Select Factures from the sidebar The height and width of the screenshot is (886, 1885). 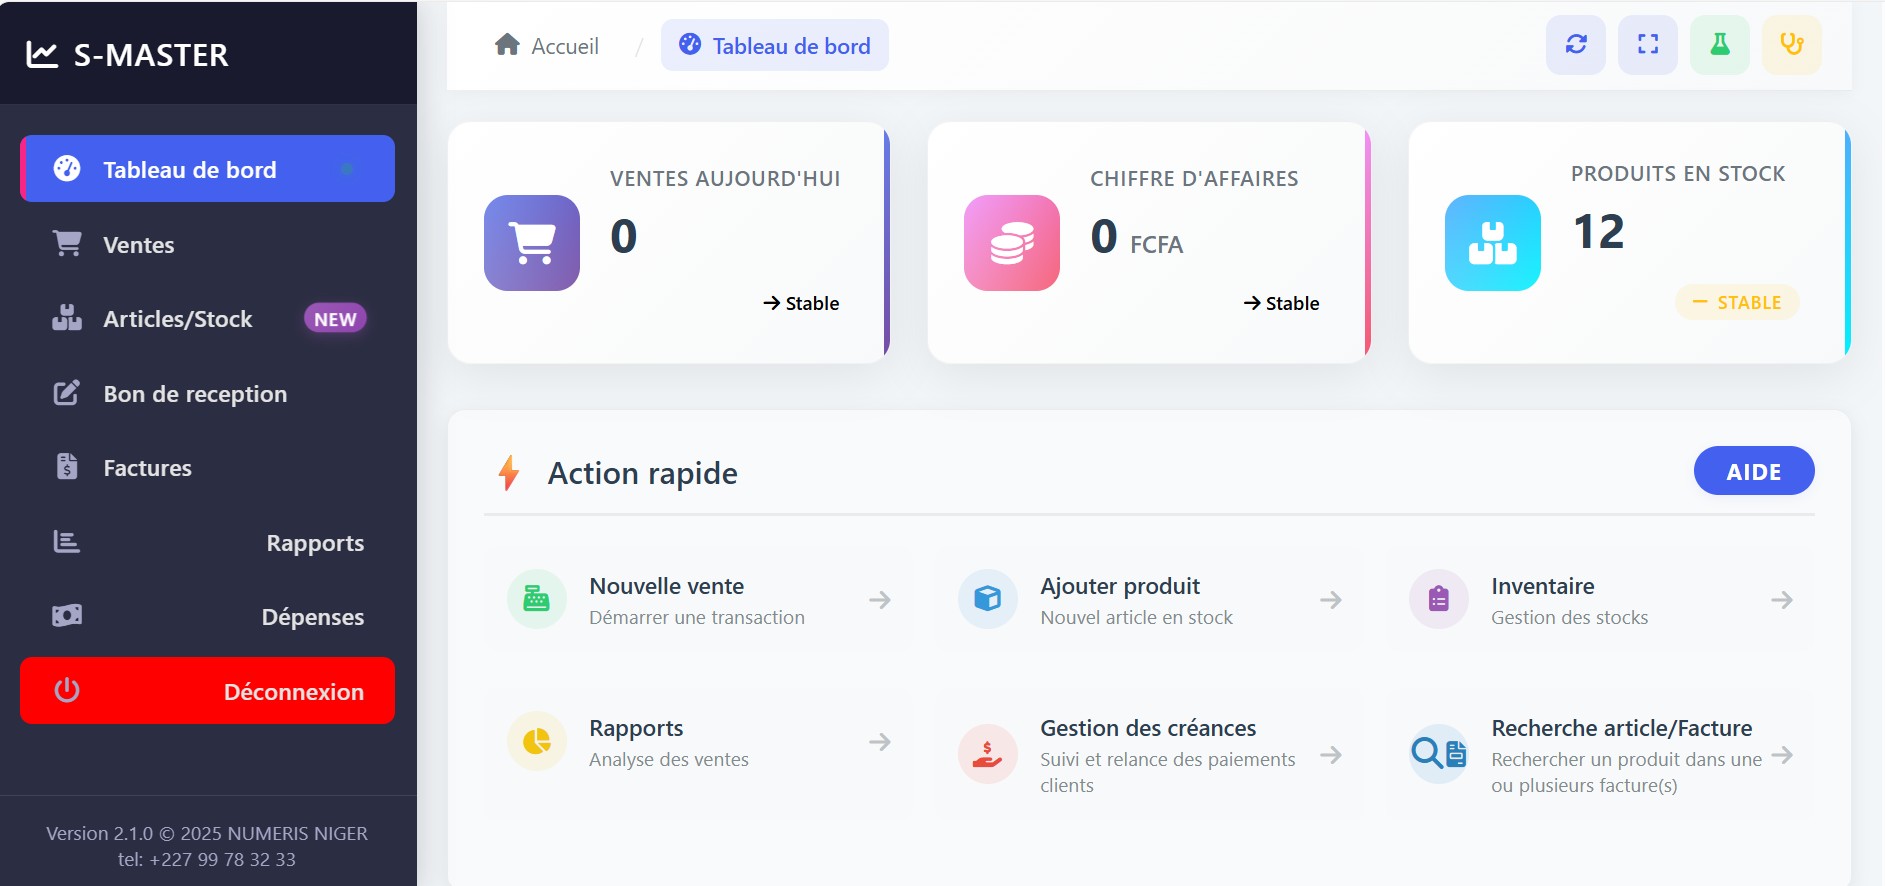point(207,467)
